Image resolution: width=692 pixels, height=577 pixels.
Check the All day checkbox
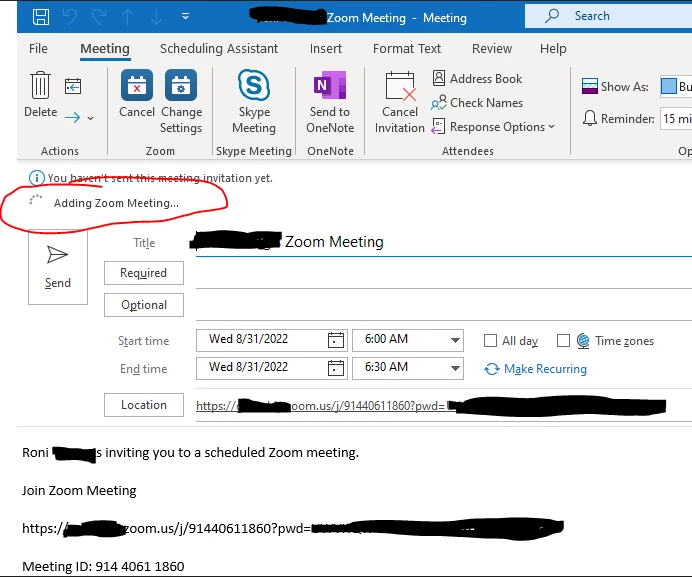pyautogui.click(x=490, y=340)
